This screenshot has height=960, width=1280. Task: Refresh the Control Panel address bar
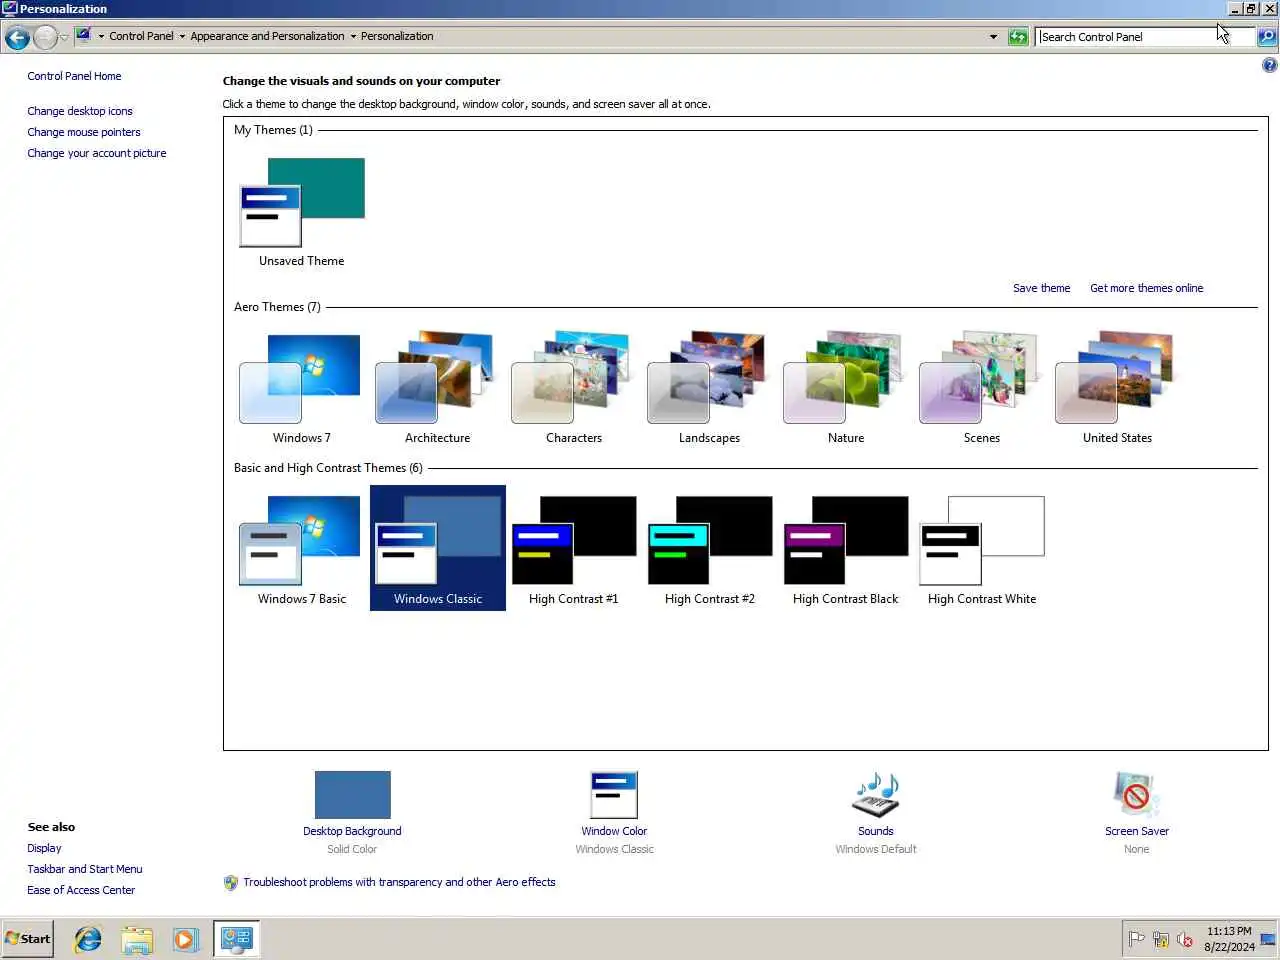[1018, 37]
